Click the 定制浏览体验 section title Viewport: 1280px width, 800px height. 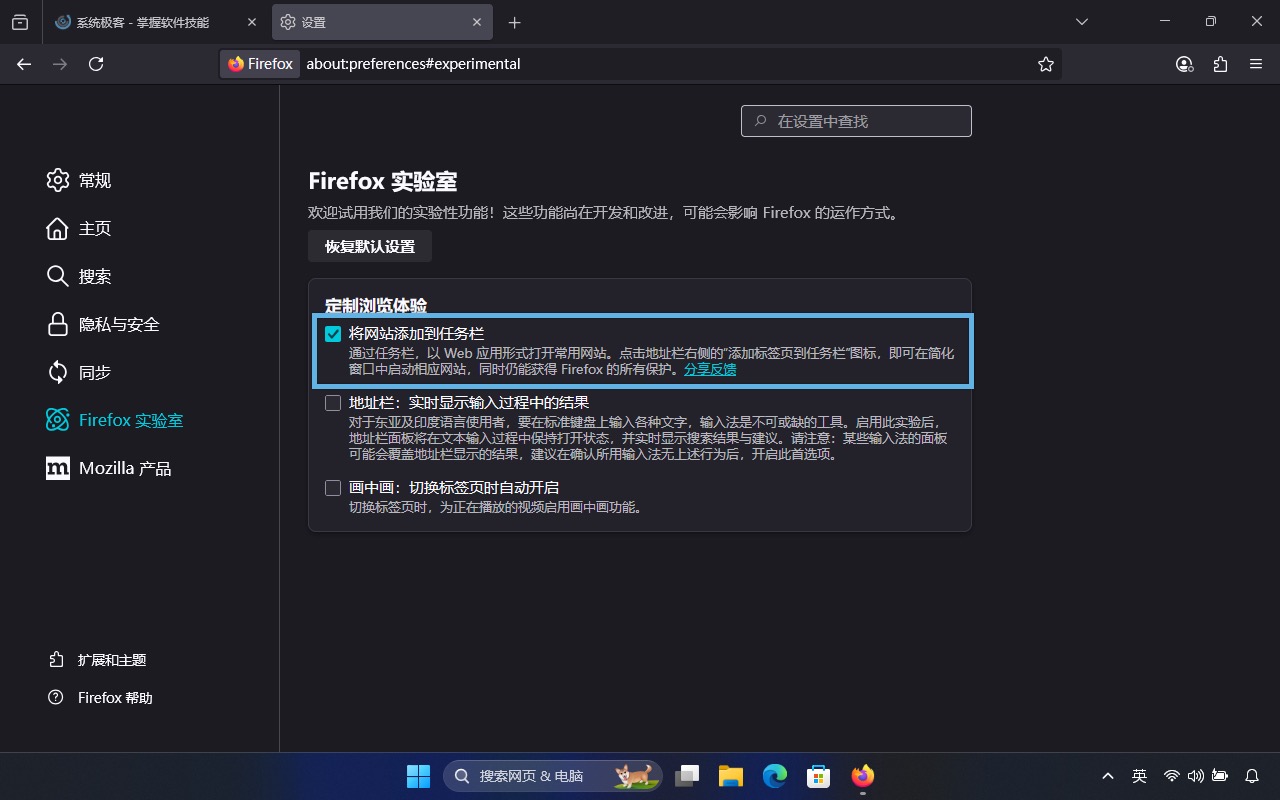coord(376,305)
